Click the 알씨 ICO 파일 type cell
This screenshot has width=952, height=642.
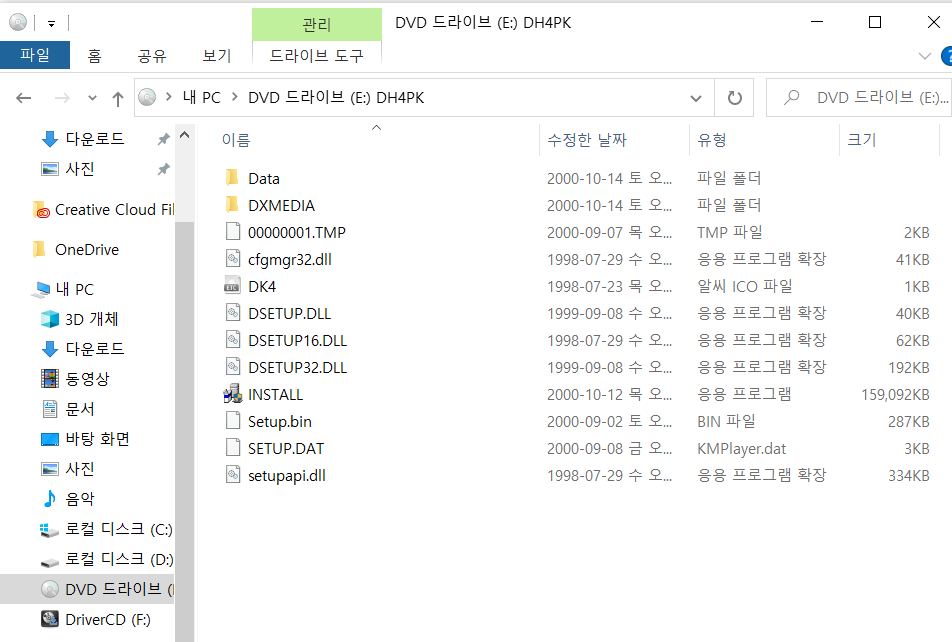pos(744,286)
